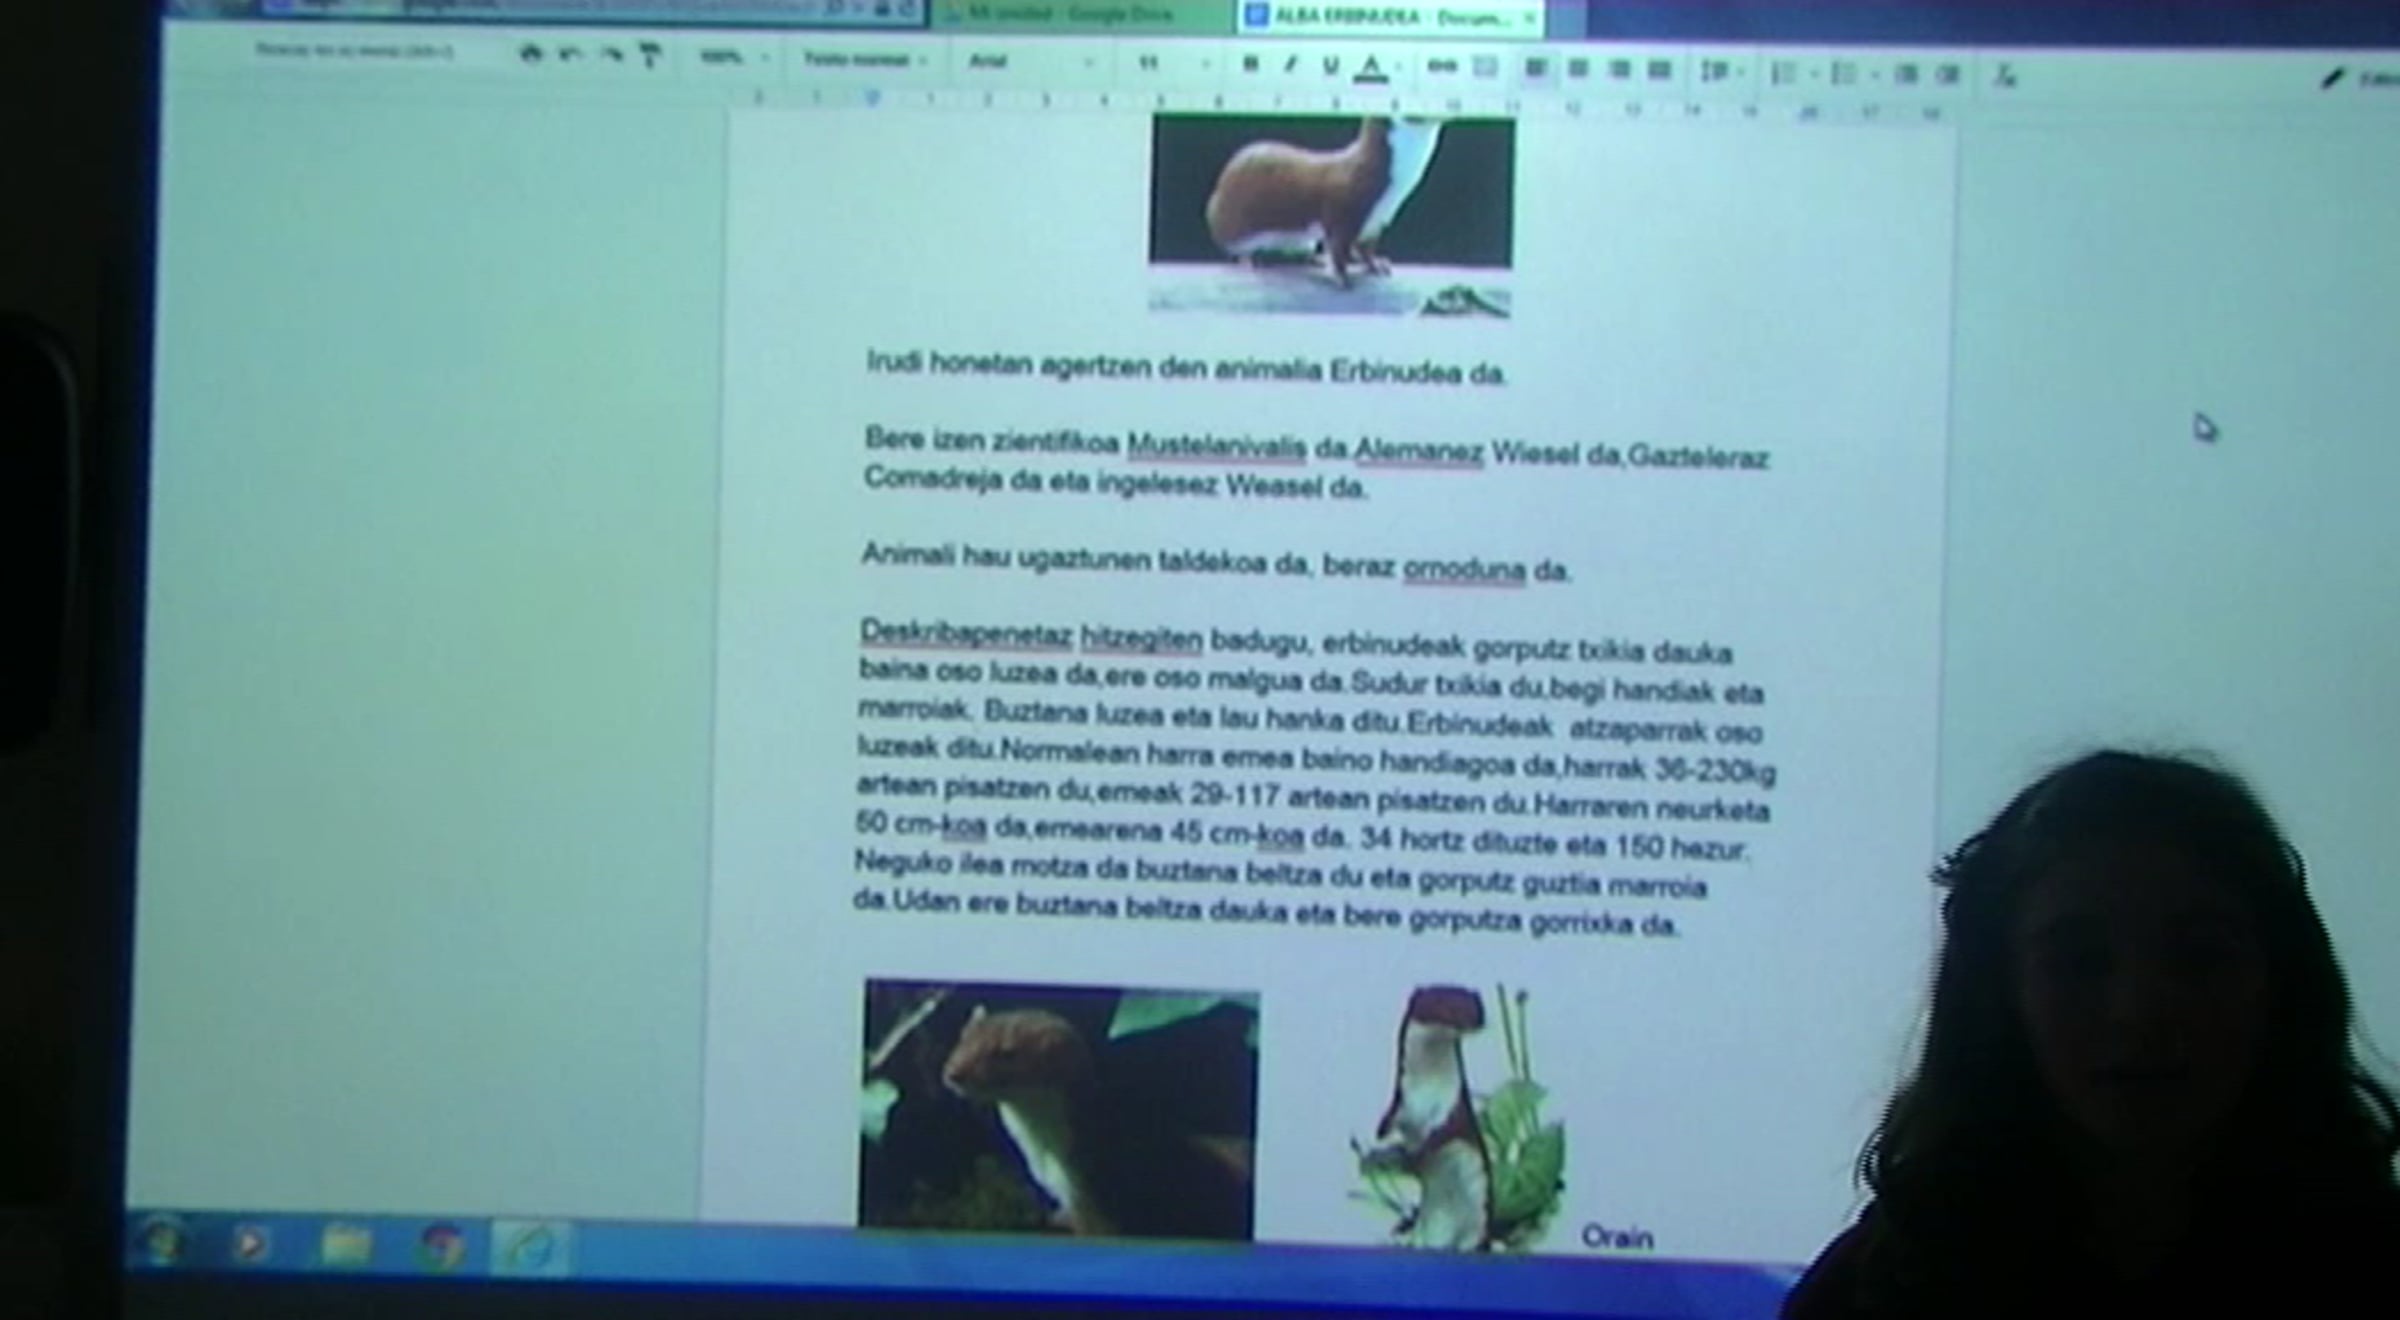Open the media player taskbar icon
This screenshot has width=2400, height=1320.
pos(250,1245)
